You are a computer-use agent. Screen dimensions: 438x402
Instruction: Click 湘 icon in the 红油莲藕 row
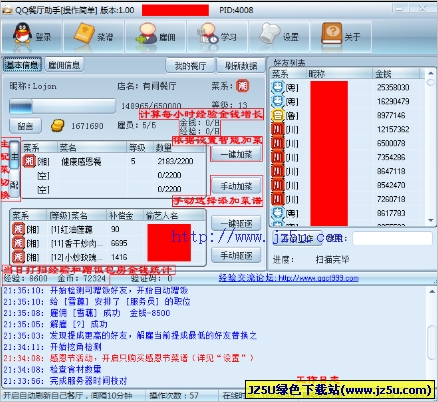[x=18, y=229]
